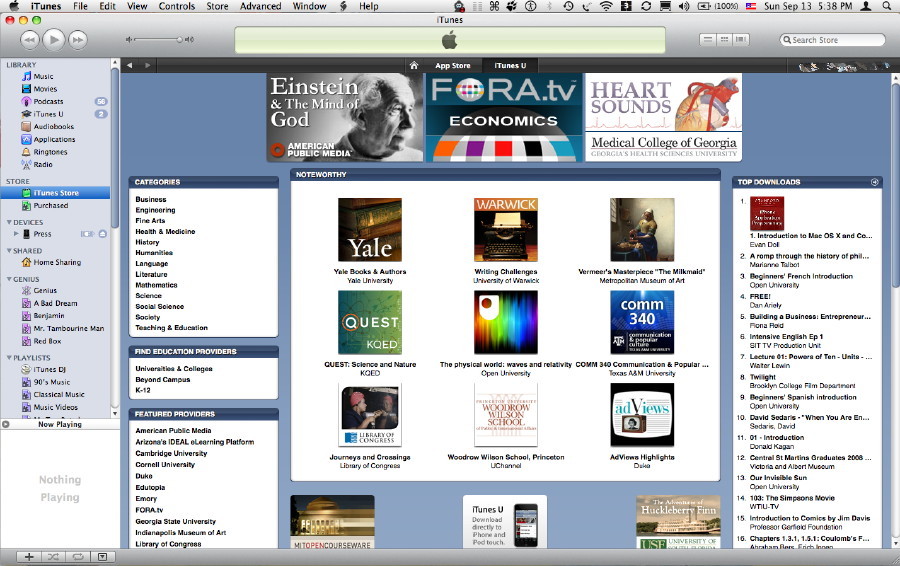Collapse the Playlists section
900x566 pixels.
tap(9, 358)
